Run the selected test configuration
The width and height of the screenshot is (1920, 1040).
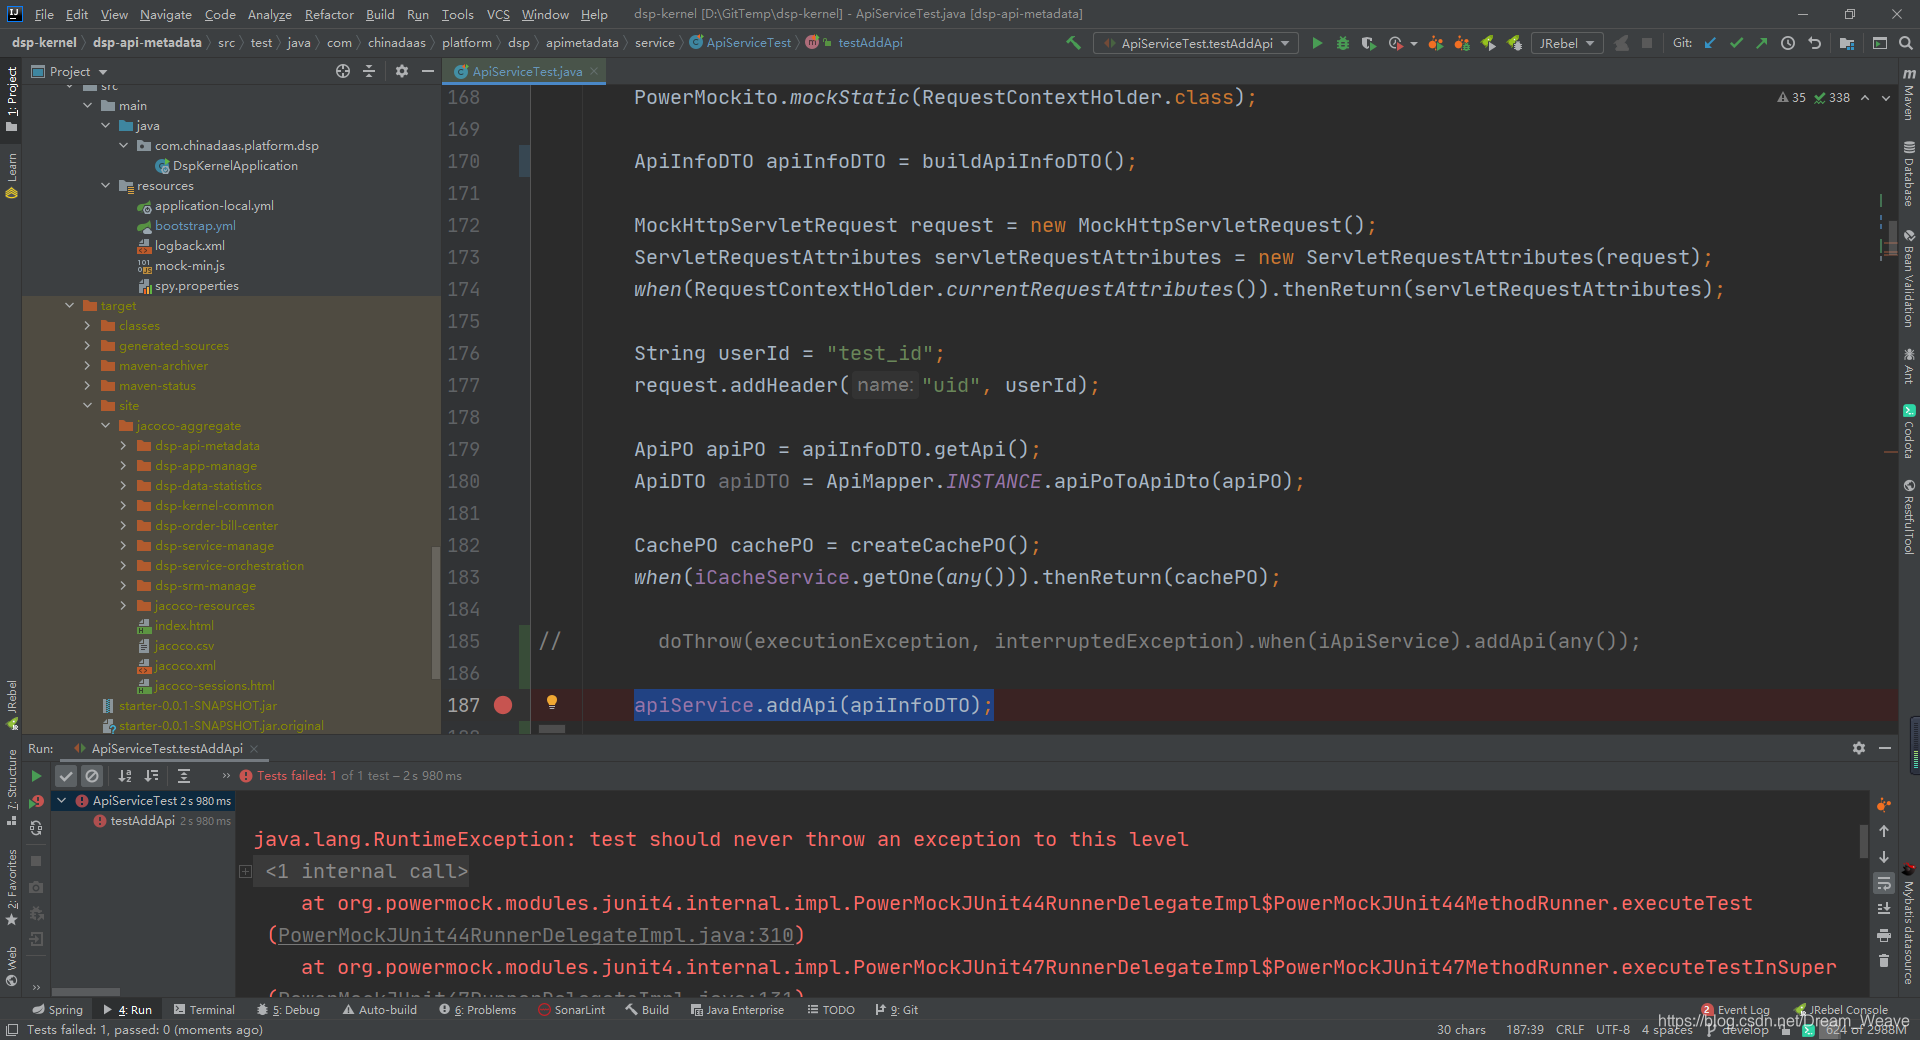coord(1318,43)
